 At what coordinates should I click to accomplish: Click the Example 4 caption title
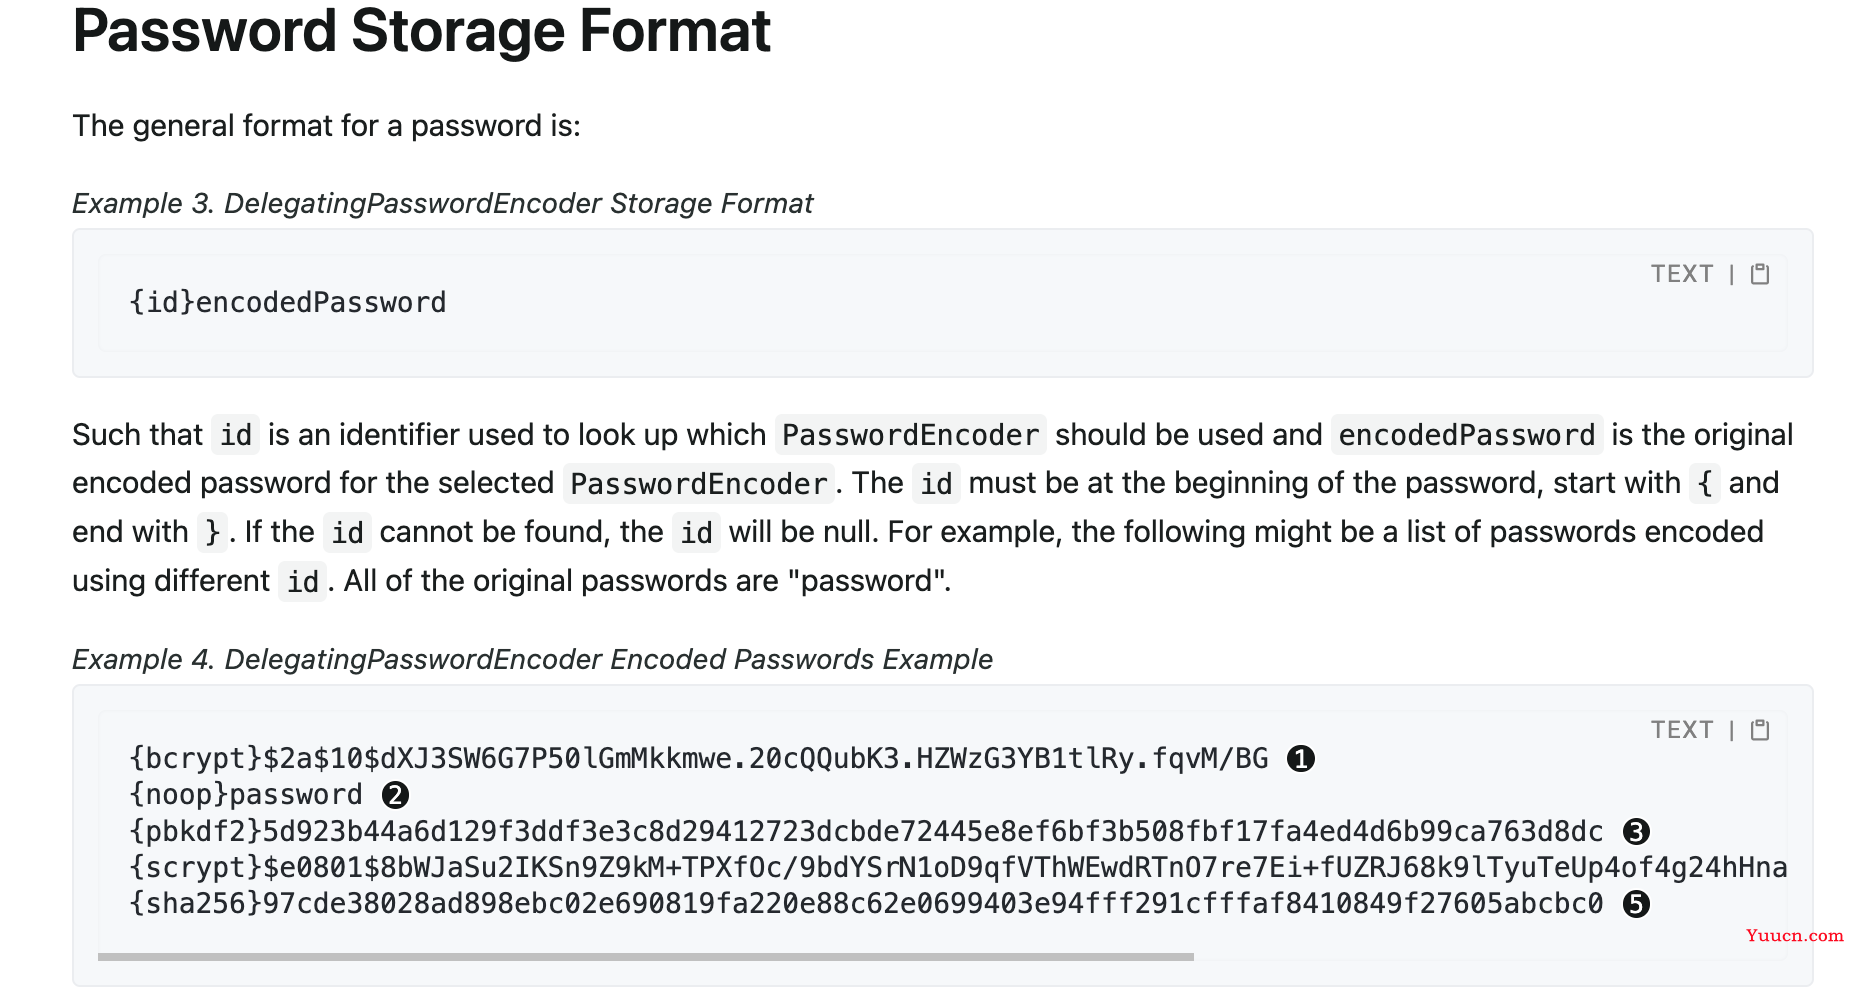[532, 659]
